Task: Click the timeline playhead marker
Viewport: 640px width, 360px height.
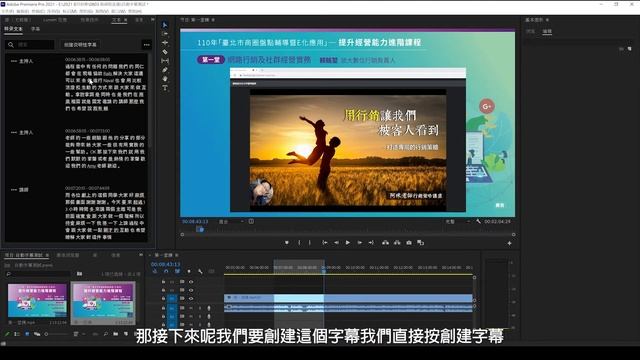Action: tap(324, 271)
